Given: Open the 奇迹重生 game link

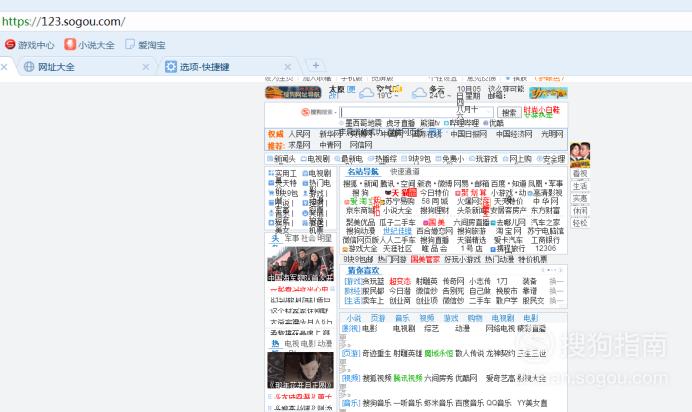Looking at the screenshot, I should click(x=376, y=353).
